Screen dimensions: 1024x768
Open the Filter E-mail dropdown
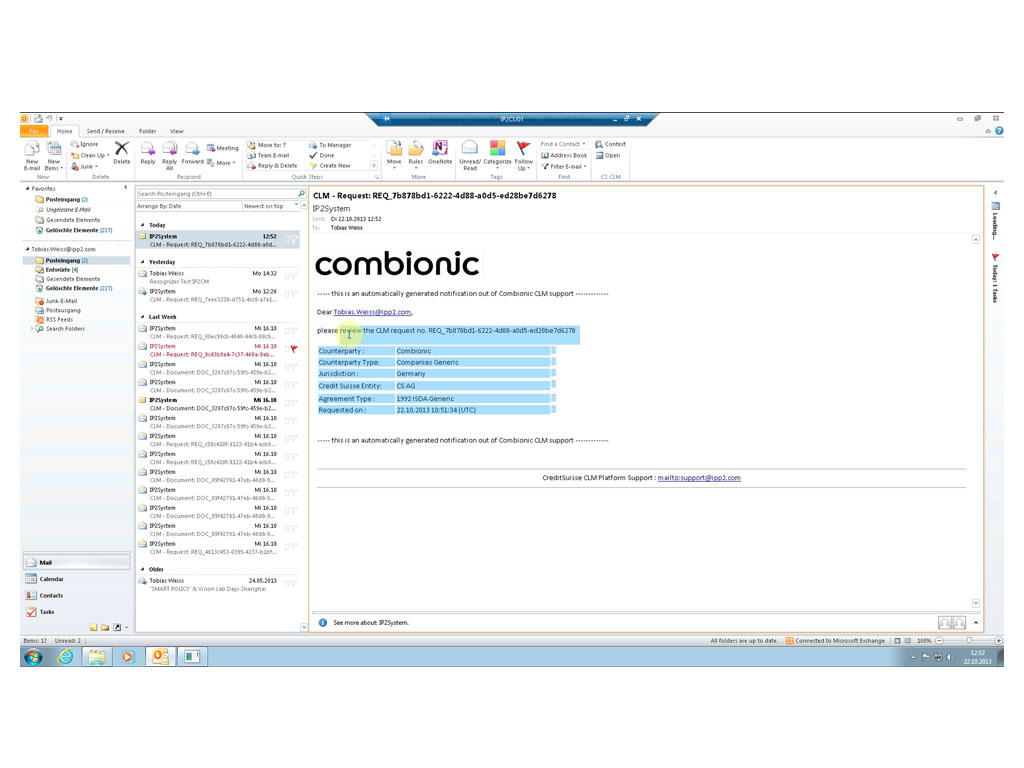pyautogui.click(x=565, y=167)
